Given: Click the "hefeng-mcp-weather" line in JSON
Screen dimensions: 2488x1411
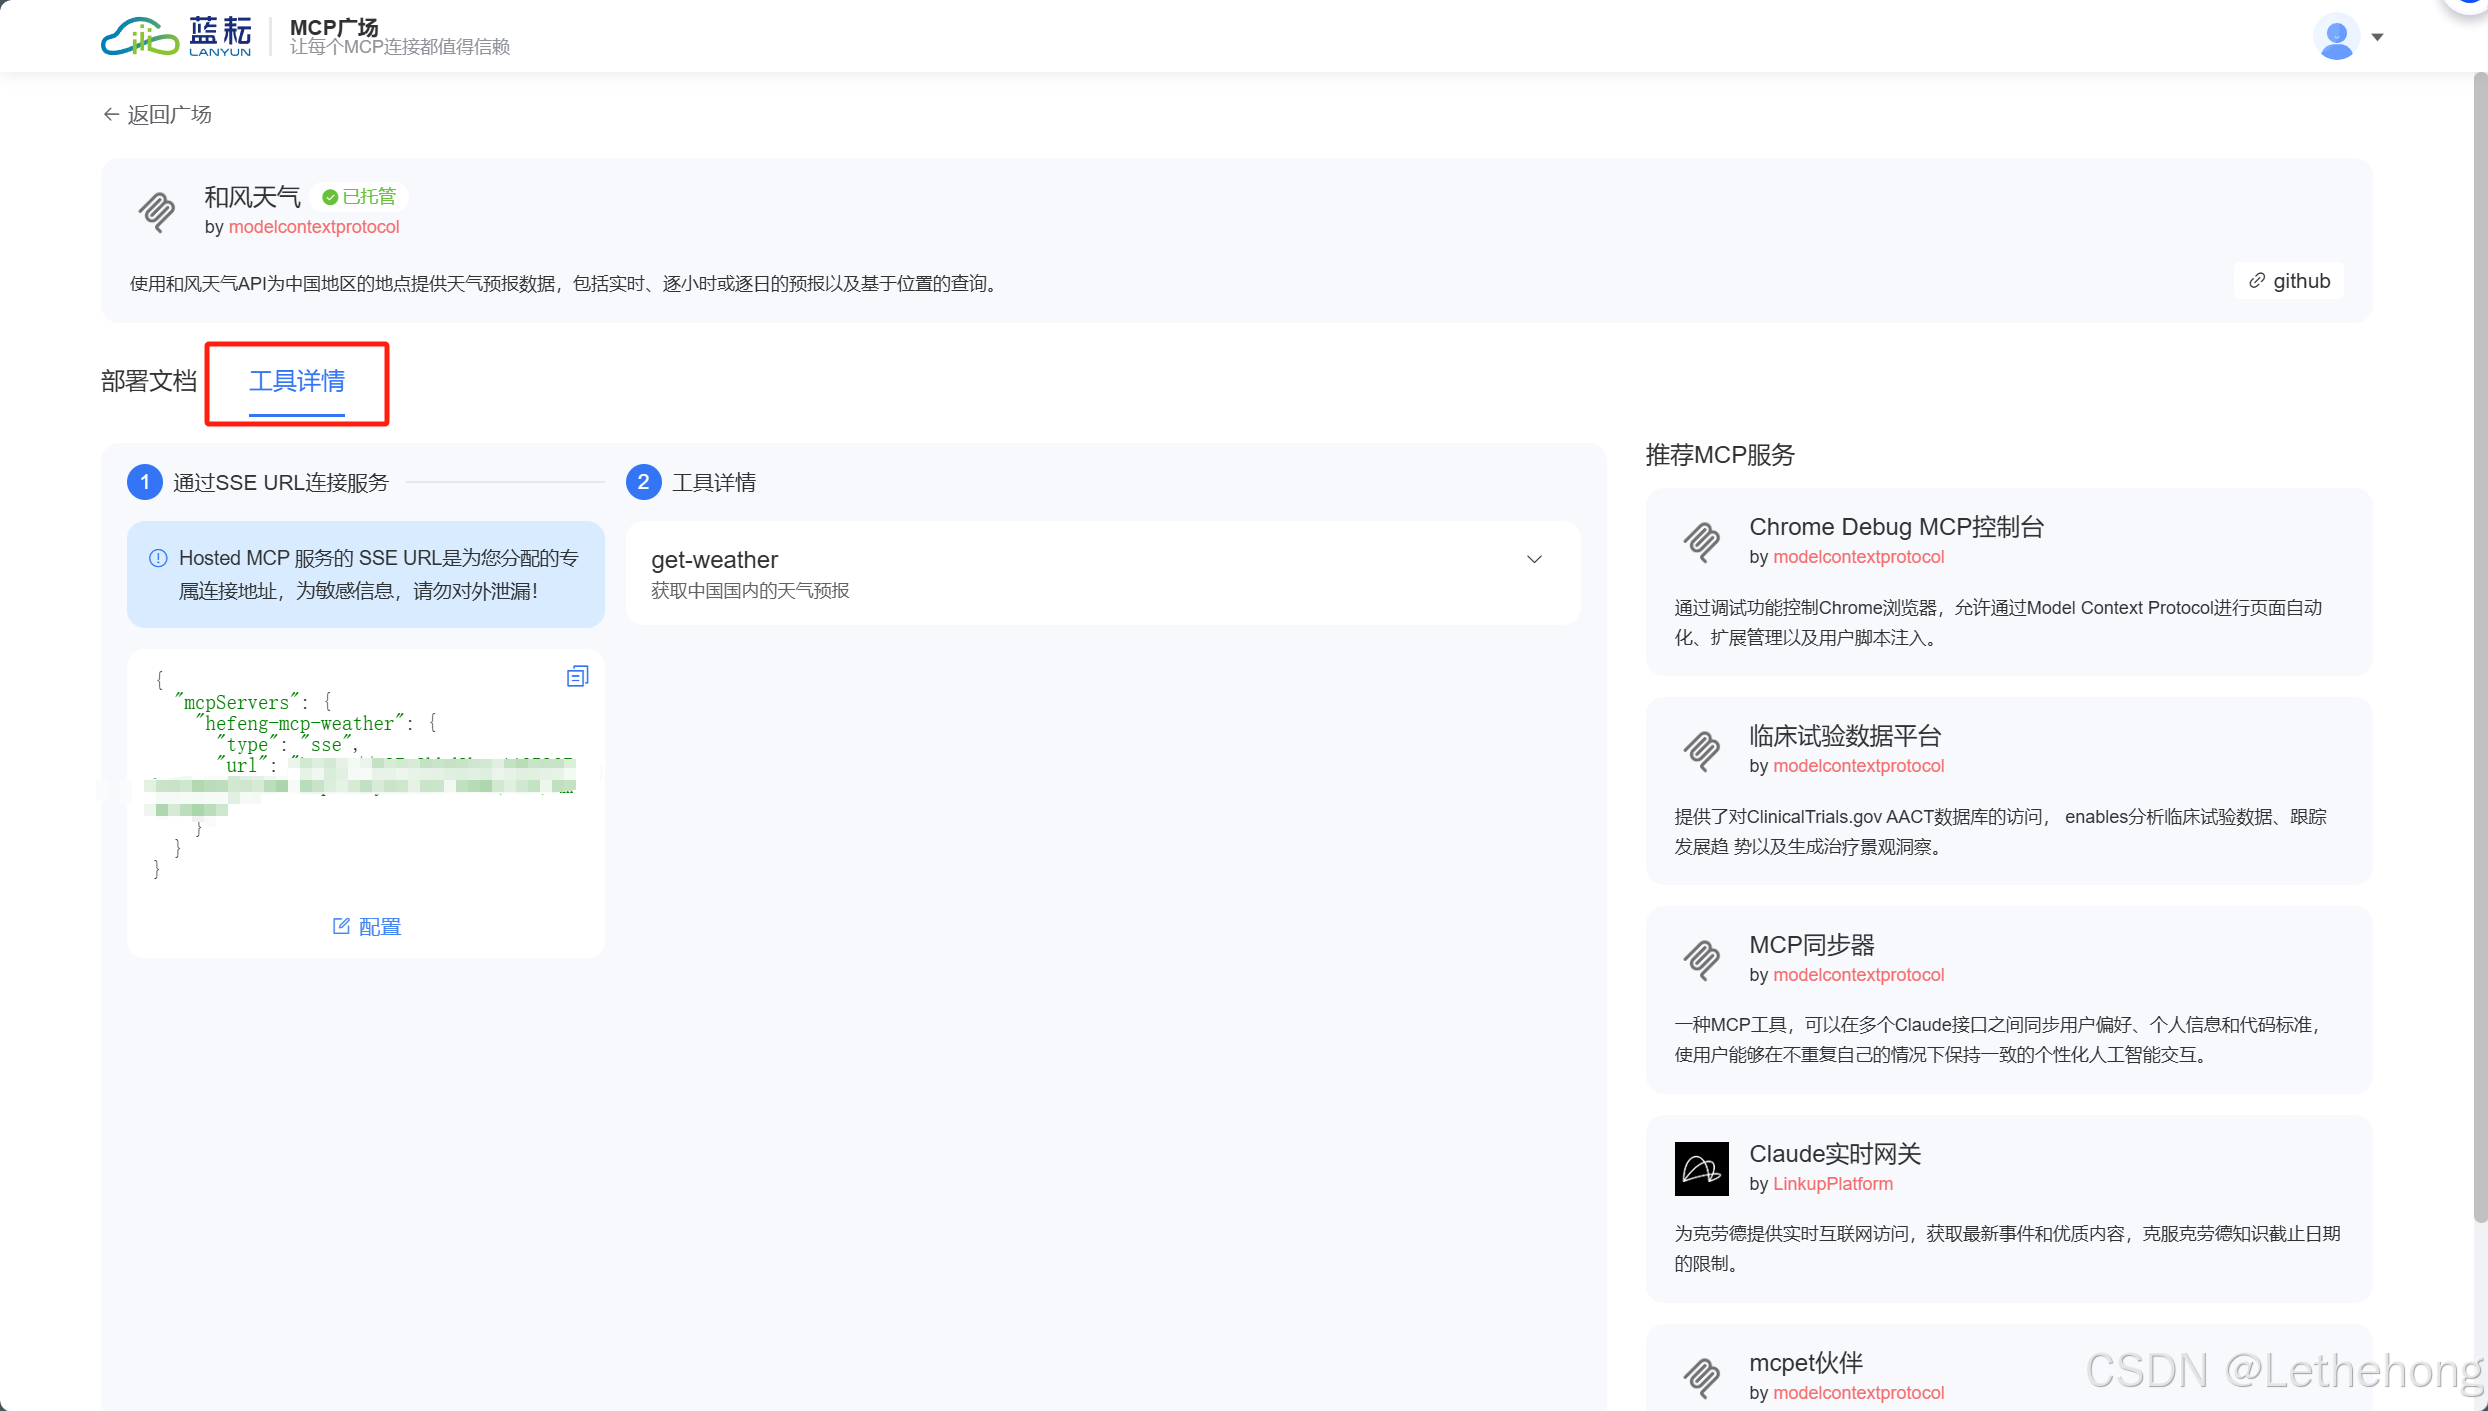Looking at the screenshot, I should point(316,723).
